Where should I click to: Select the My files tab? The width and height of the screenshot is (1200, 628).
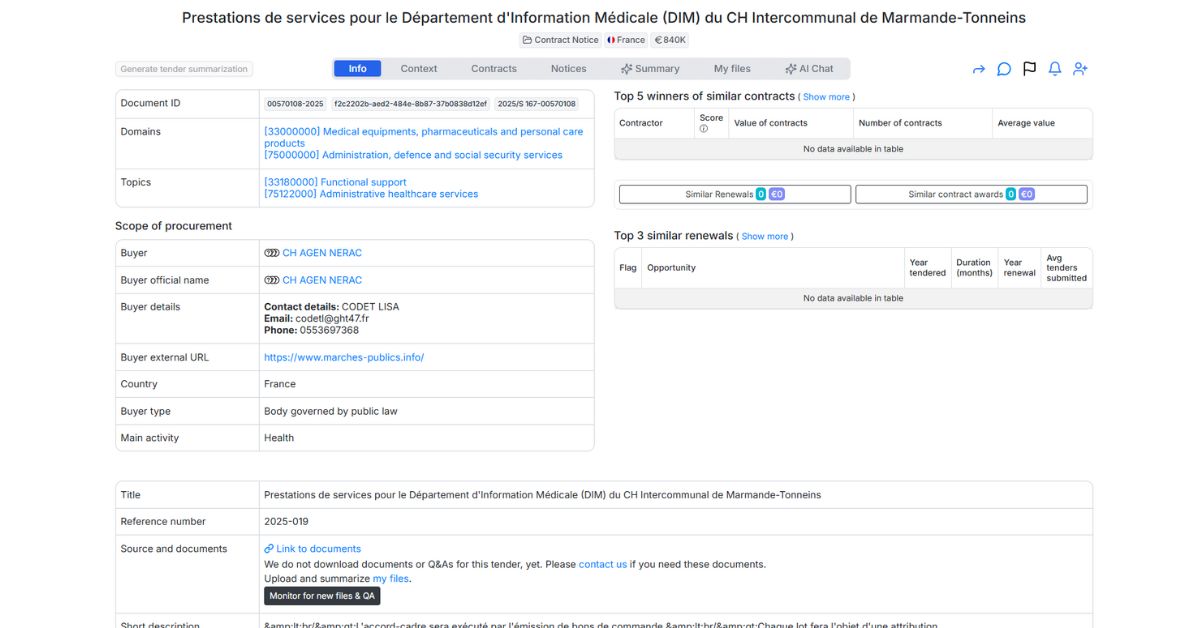point(732,69)
